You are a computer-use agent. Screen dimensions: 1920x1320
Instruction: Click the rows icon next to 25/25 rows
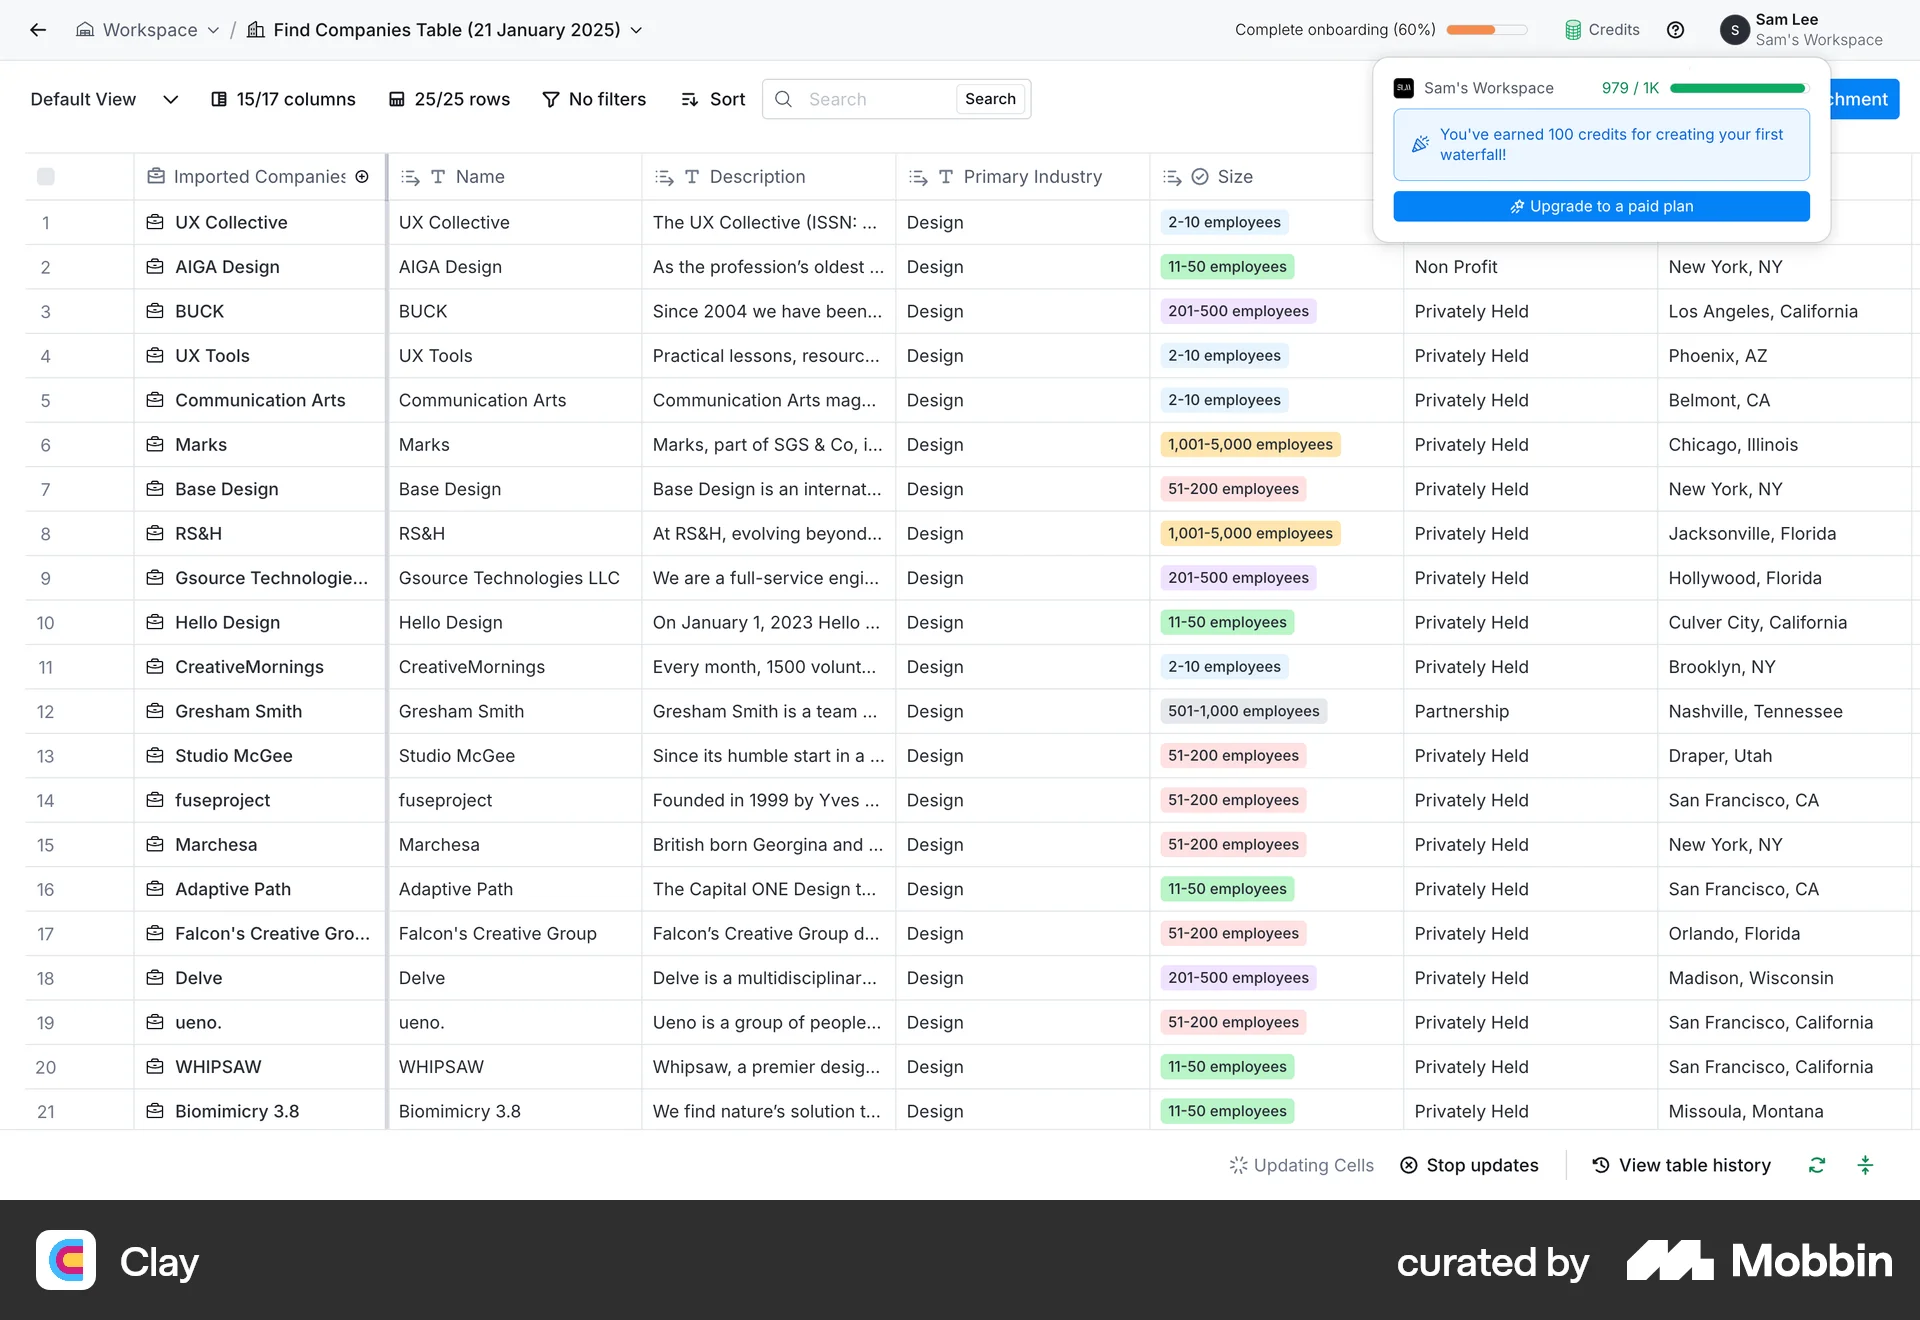[395, 99]
